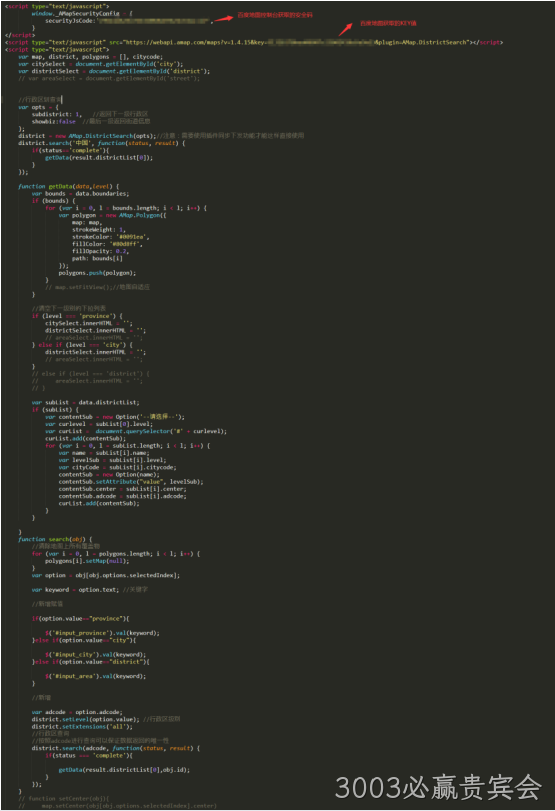Viewport: 555px width, 811px height.
Task: Click "district.setExtensions('all');" line
Action: (82, 727)
